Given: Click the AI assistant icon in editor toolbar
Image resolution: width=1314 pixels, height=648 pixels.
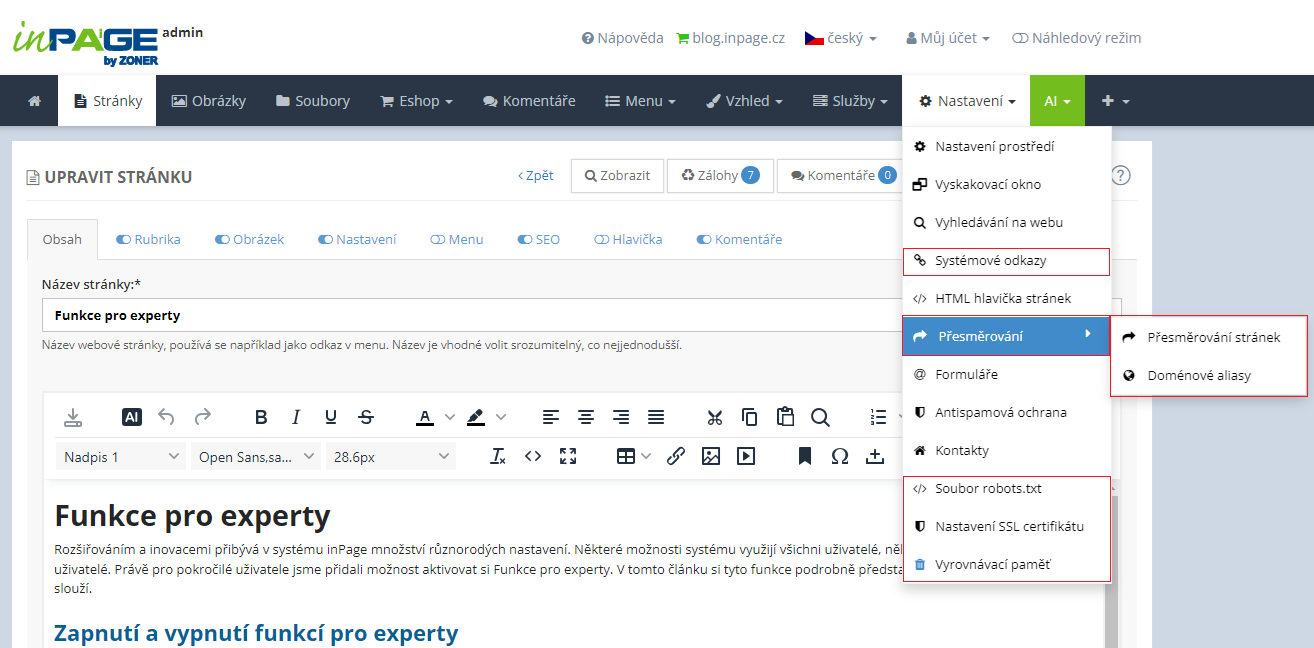Looking at the screenshot, I should [x=132, y=417].
